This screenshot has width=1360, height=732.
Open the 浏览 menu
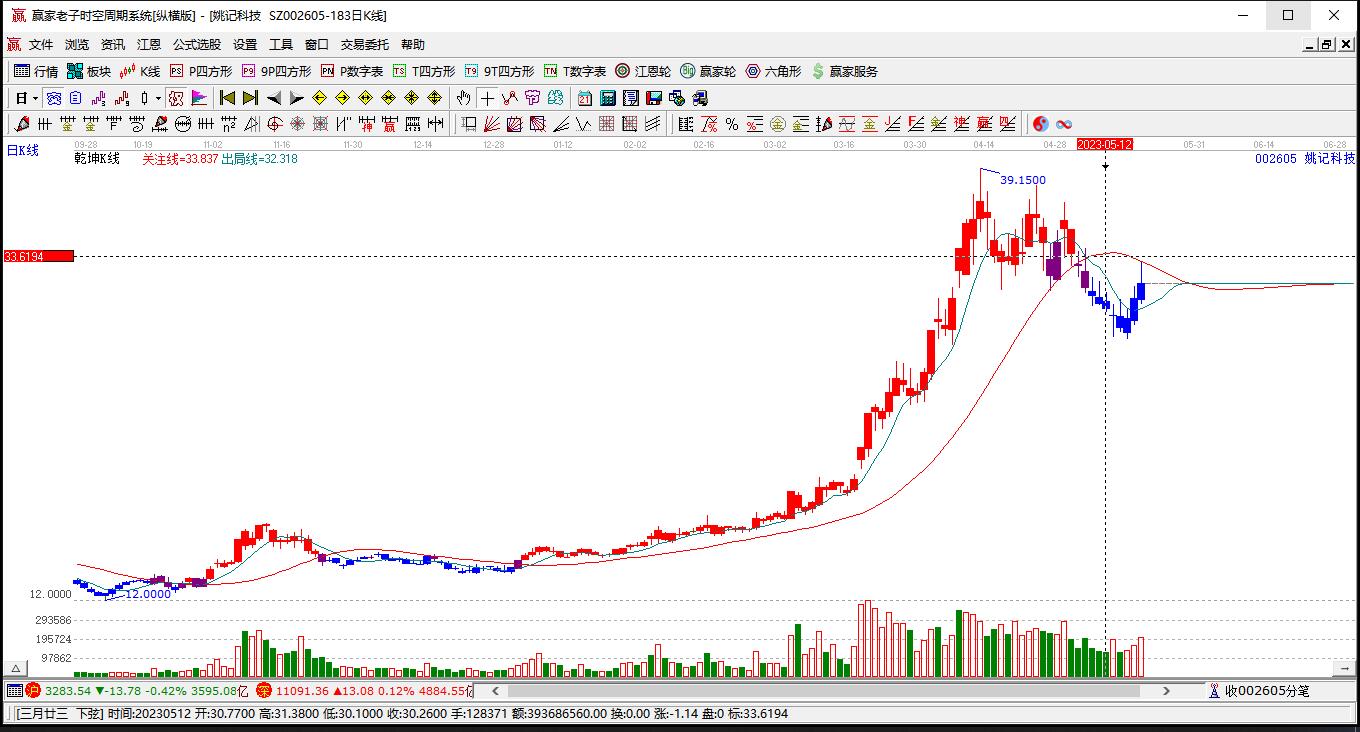tap(77, 44)
